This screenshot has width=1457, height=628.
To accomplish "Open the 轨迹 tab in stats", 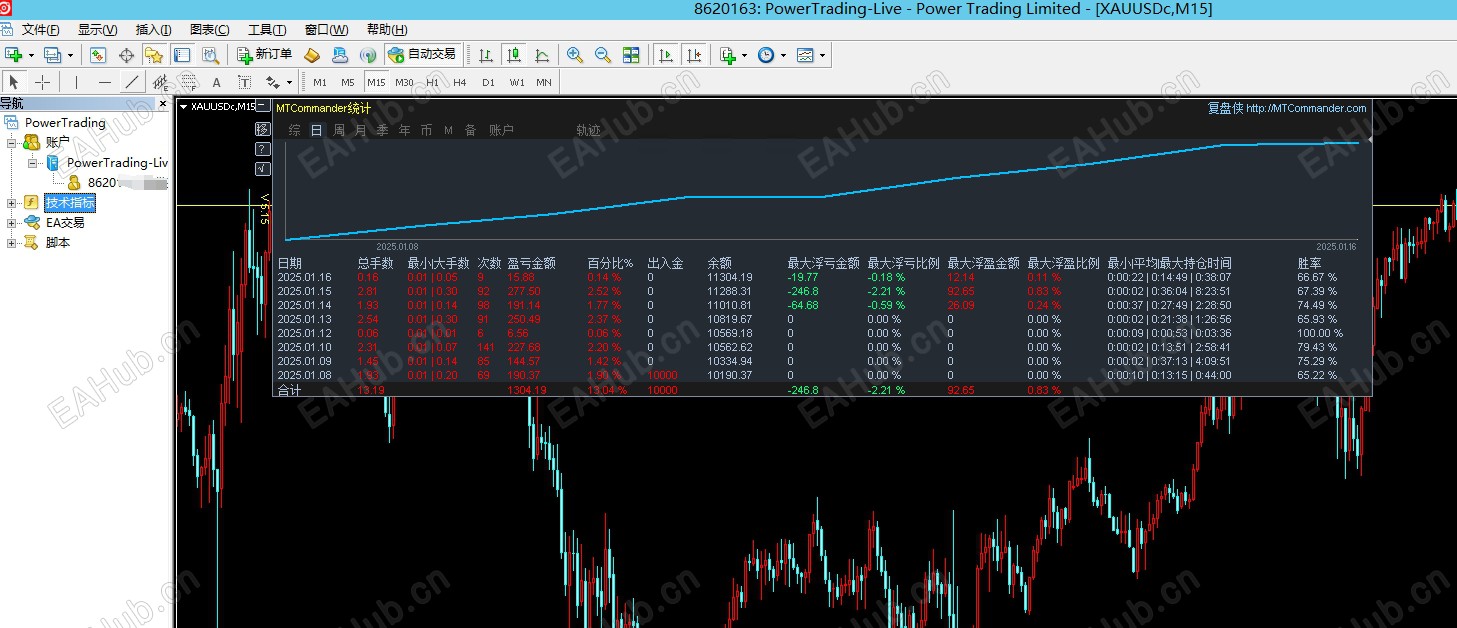I will pos(588,130).
